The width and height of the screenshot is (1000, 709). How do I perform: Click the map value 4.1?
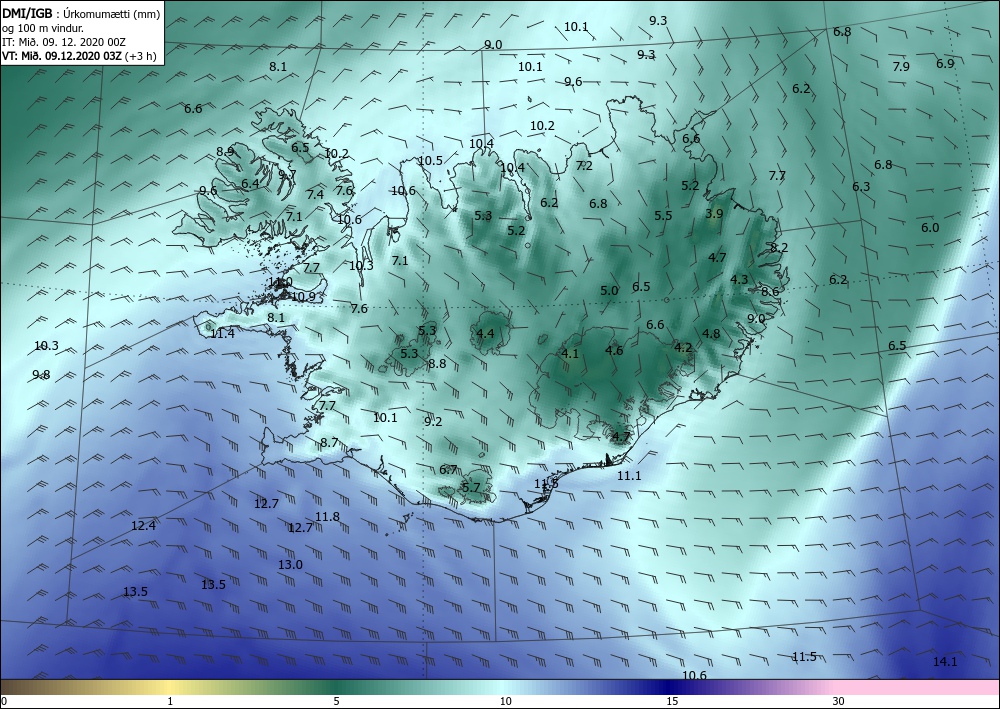coord(570,353)
